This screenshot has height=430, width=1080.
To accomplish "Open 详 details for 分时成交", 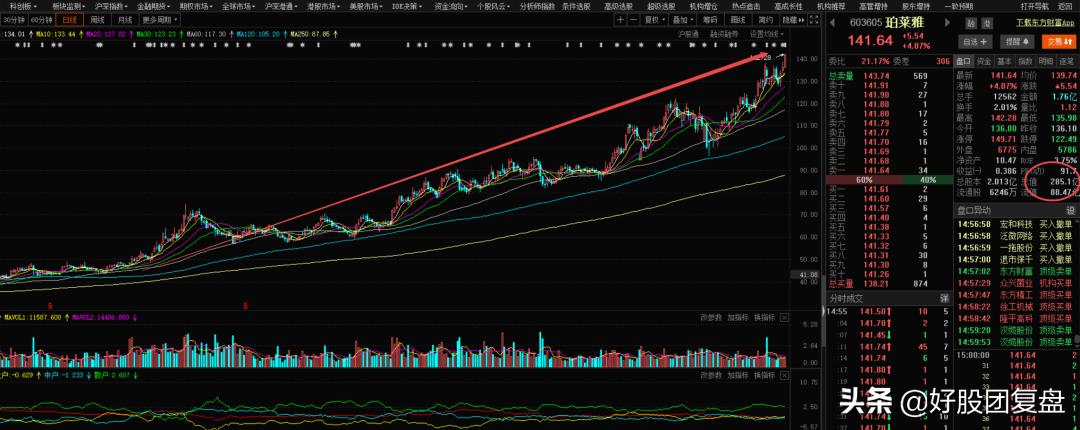I will (944, 298).
